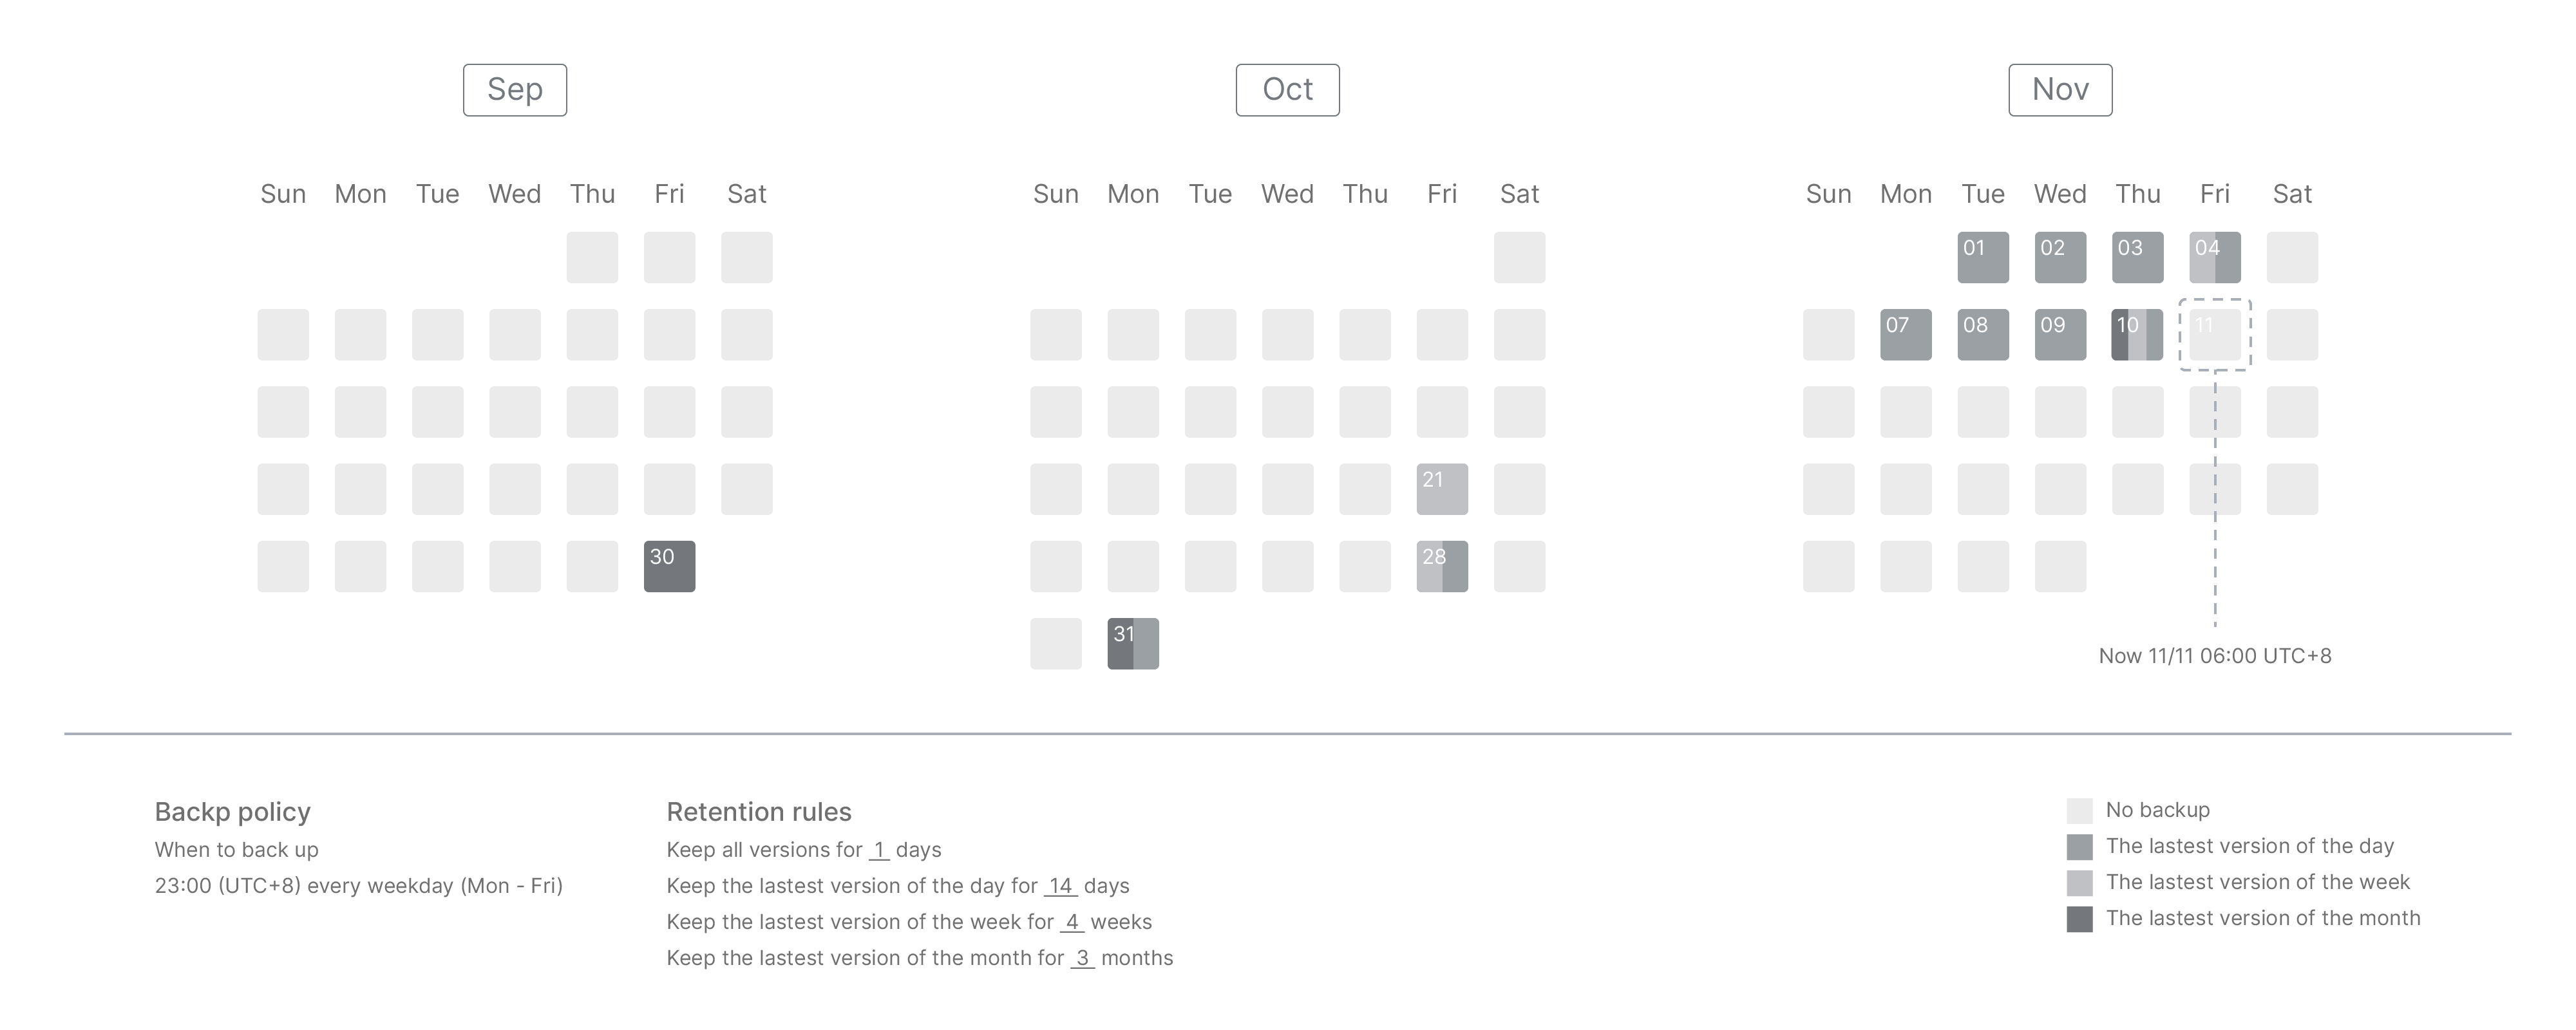Edit the keep all versions days value

[x=879, y=850]
